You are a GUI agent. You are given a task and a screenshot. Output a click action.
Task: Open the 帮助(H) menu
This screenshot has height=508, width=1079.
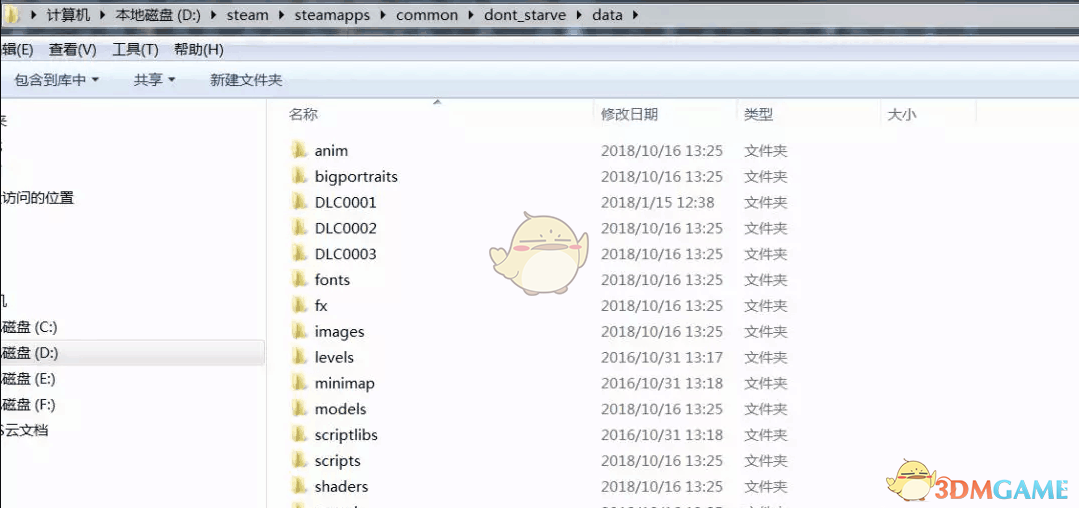pyautogui.click(x=199, y=50)
